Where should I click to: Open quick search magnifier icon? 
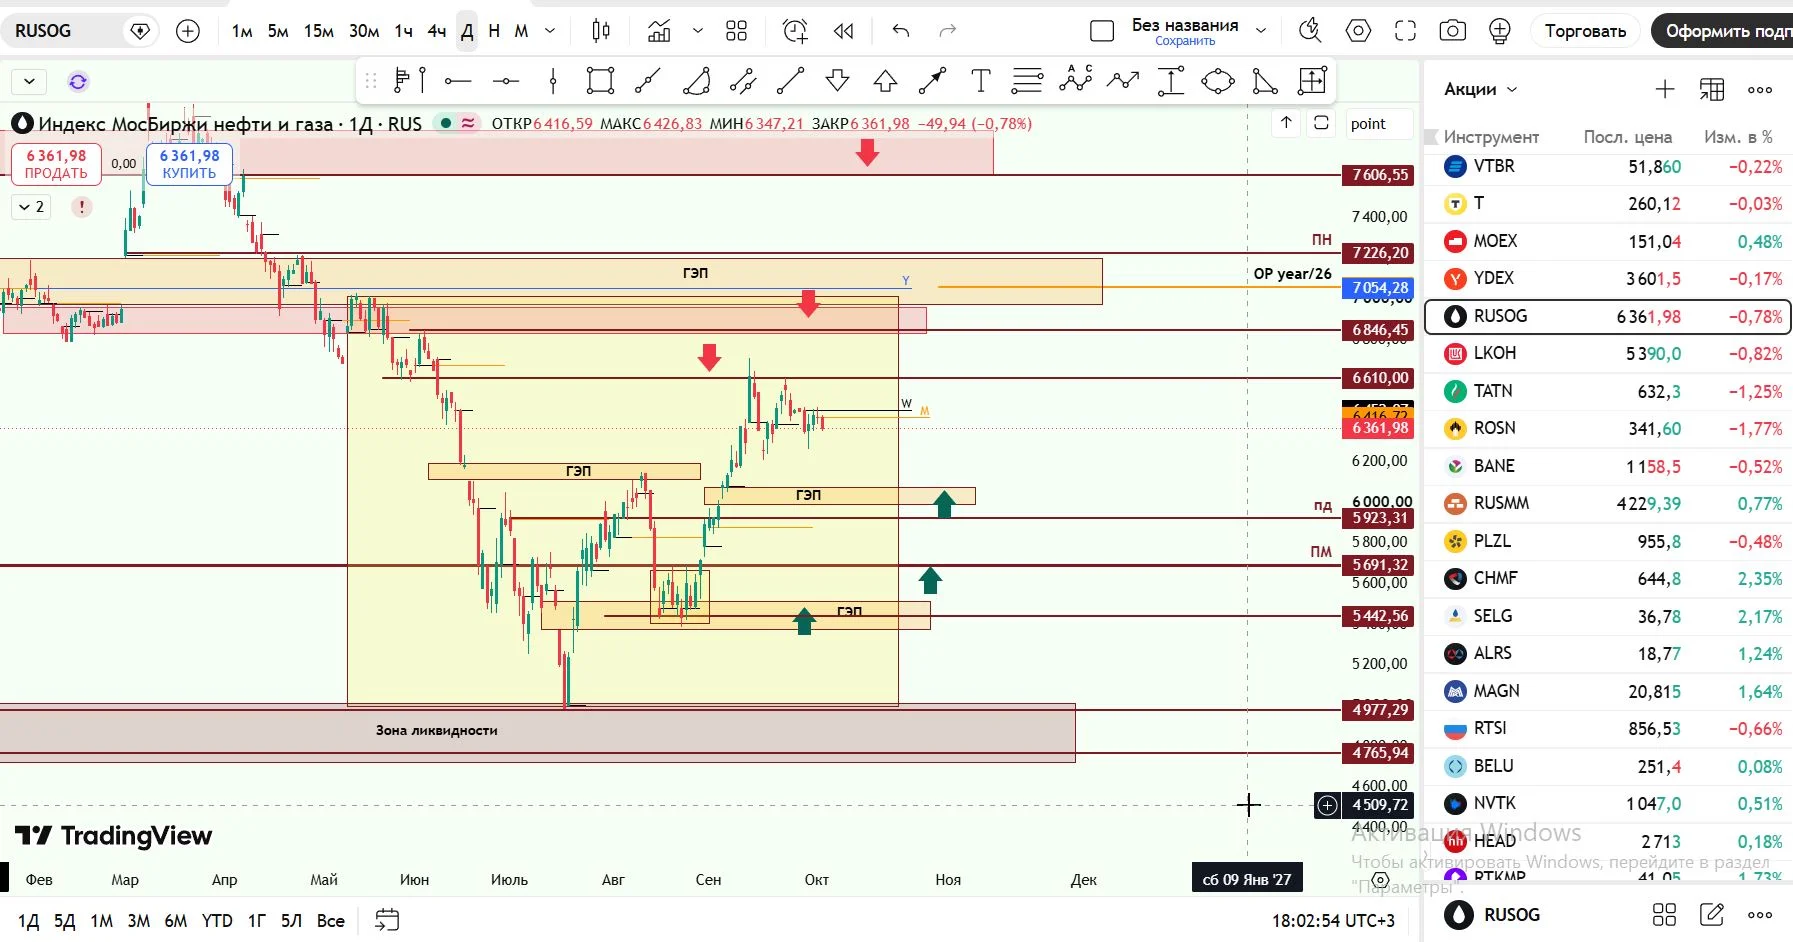pyautogui.click(x=1310, y=31)
